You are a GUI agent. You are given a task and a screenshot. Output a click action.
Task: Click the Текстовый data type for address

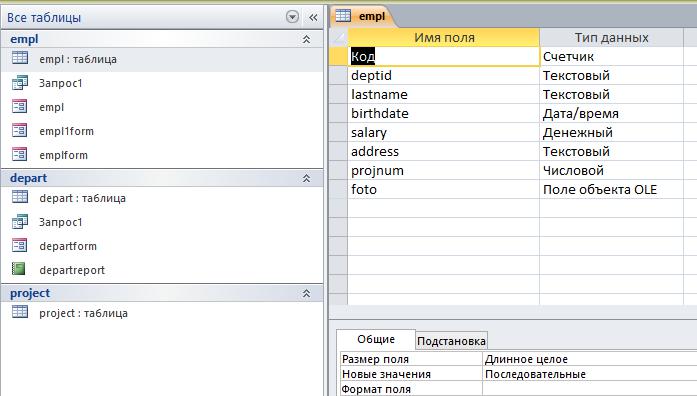pyautogui.click(x=612, y=152)
